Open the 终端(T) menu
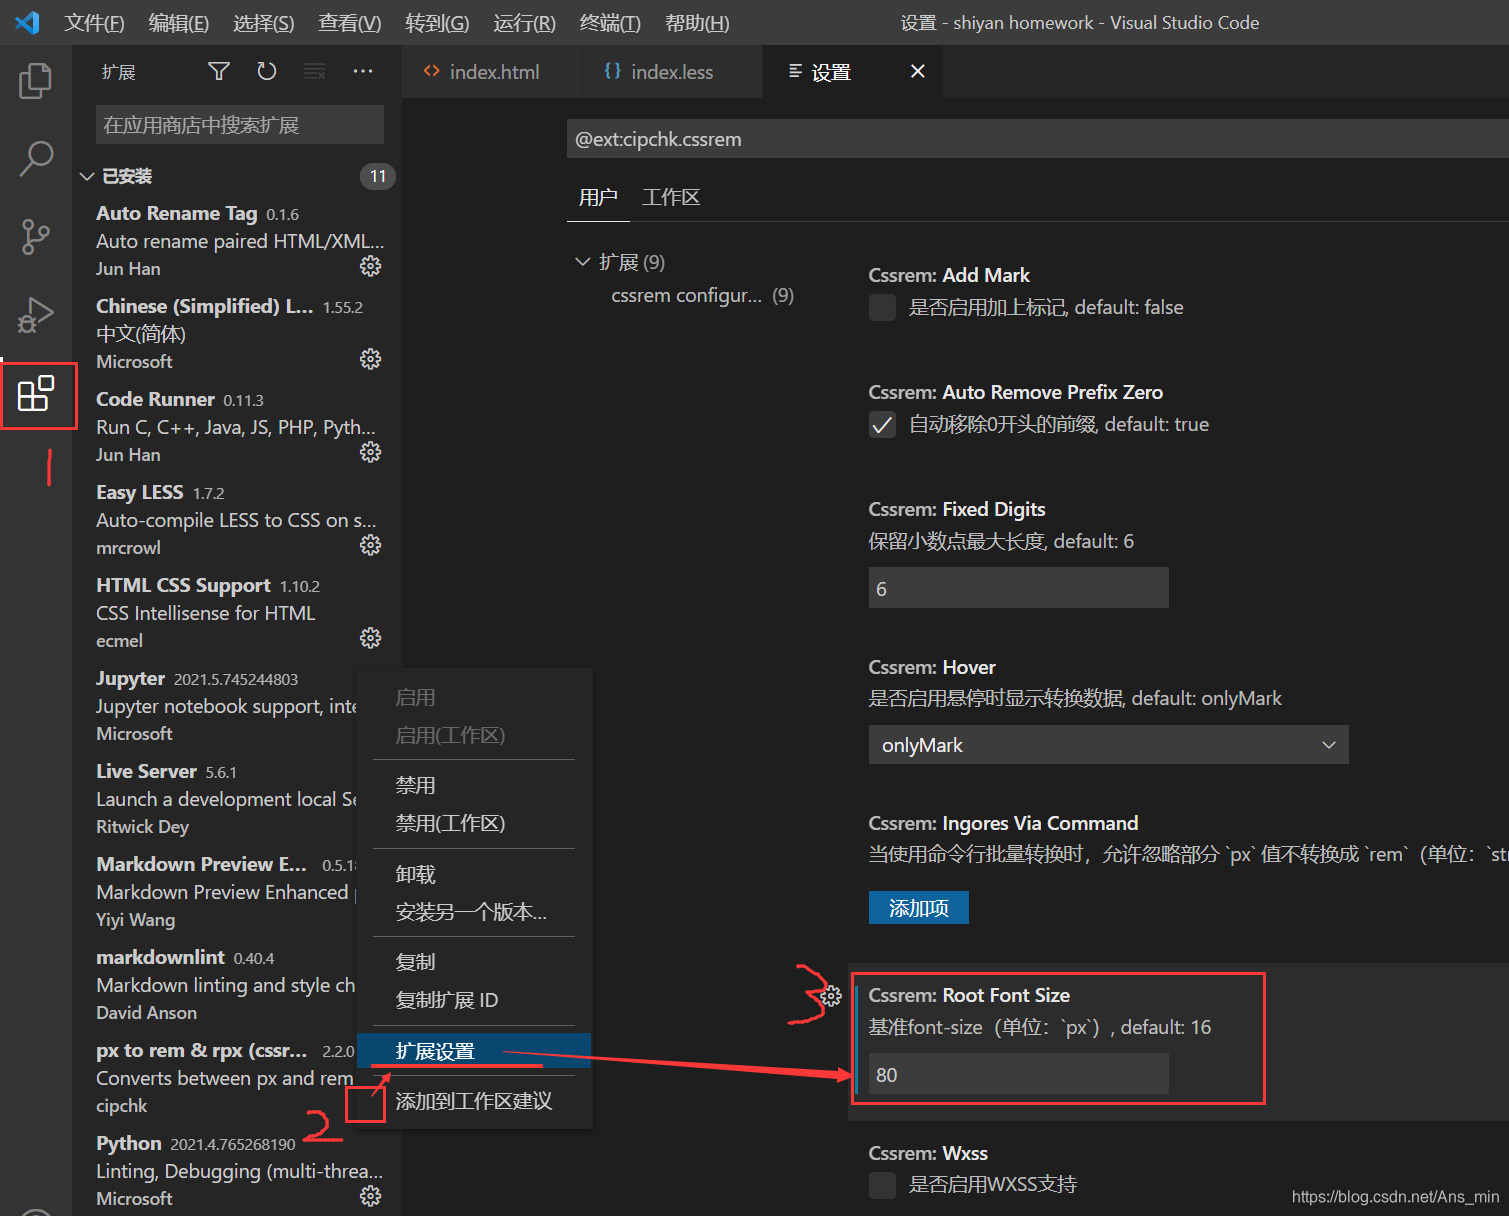This screenshot has width=1509, height=1216. pos(610,22)
